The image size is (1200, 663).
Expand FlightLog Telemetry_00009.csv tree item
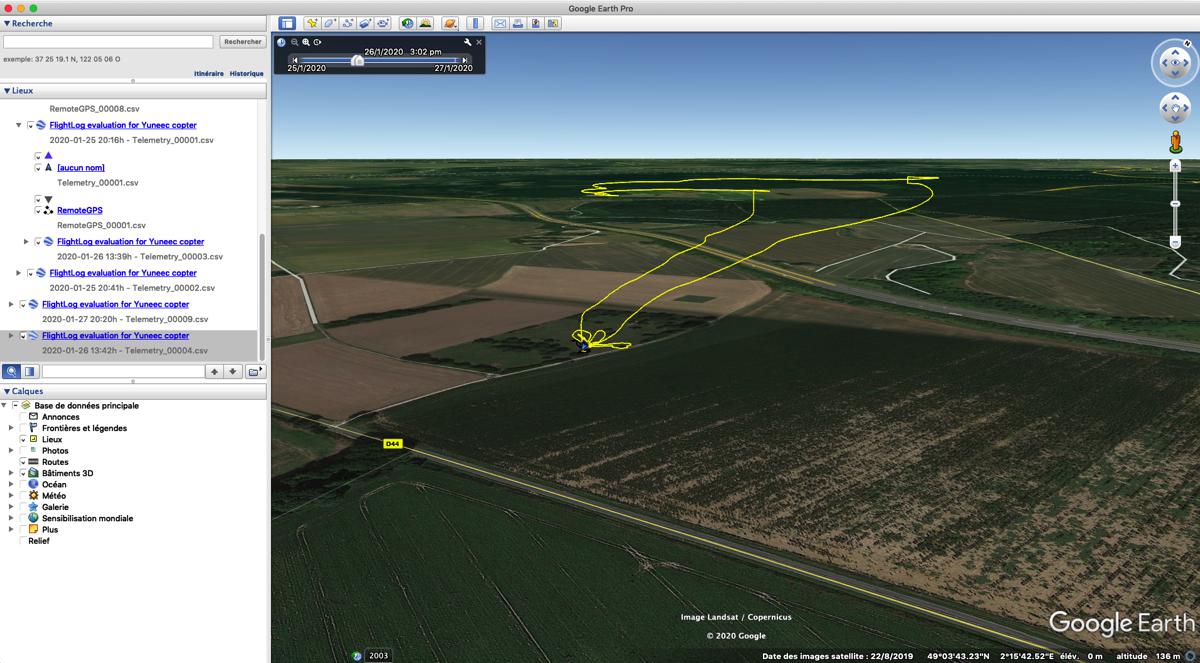(11, 304)
